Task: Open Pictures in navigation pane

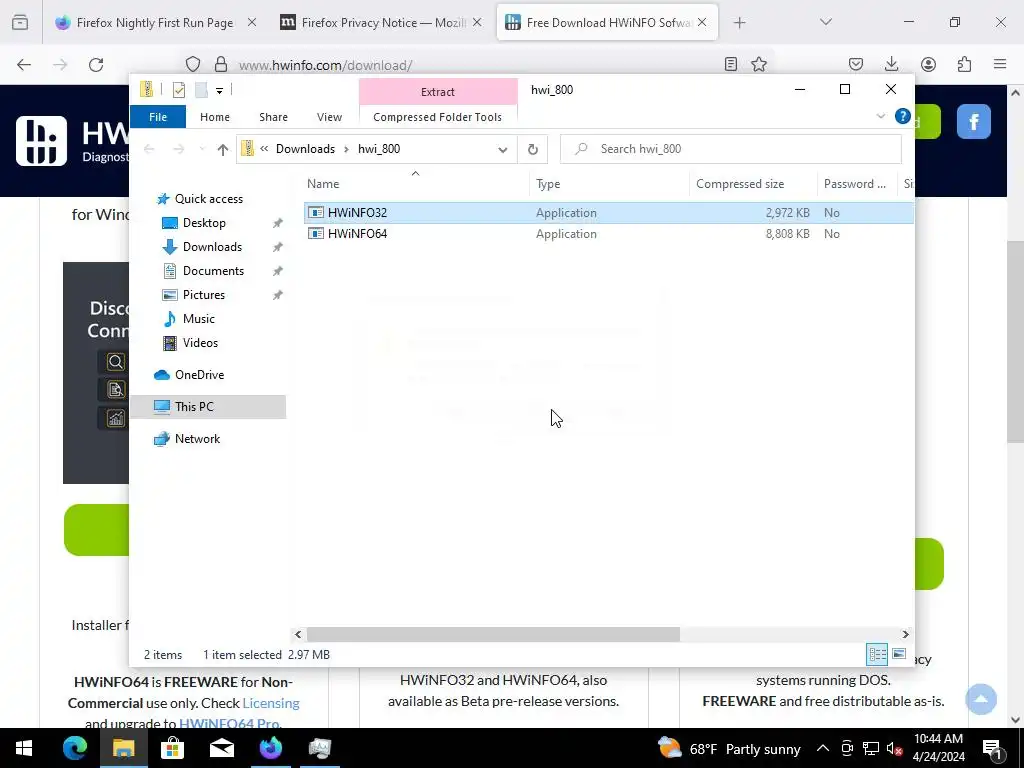Action: (x=204, y=295)
